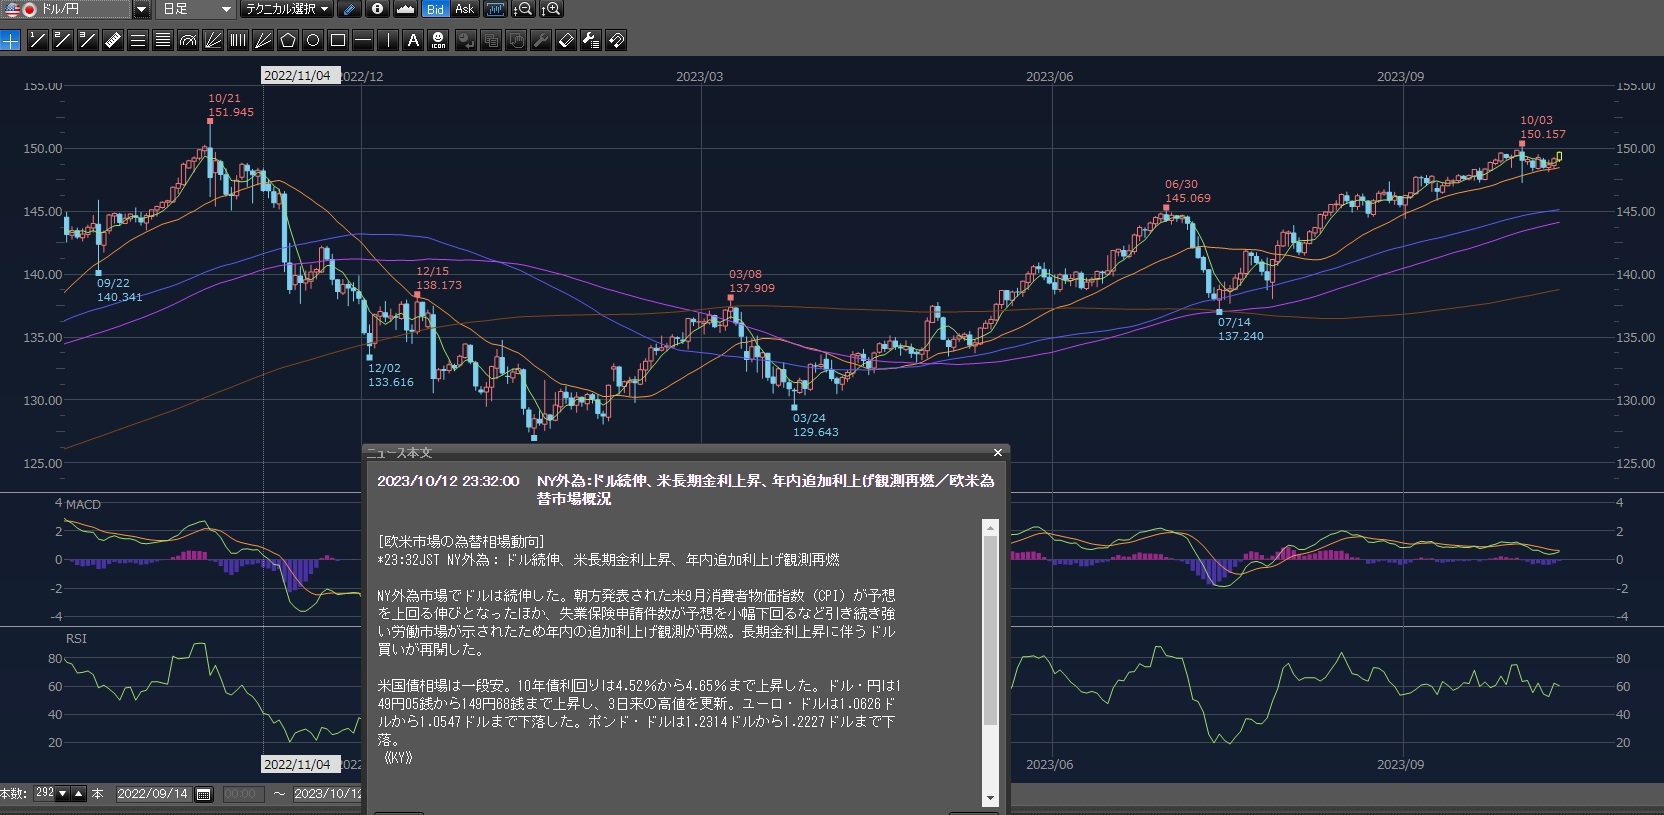Activate the eraser tool in toolbar
The image size is (1664, 815).
coord(565,40)
